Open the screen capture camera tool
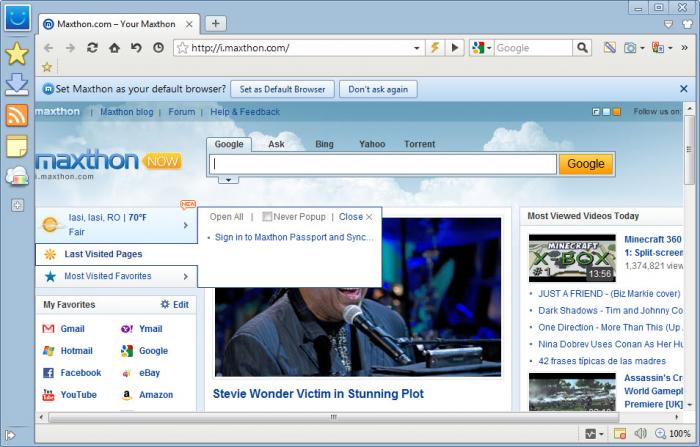Viewport: 700px width, 447px height. (630, 48)
